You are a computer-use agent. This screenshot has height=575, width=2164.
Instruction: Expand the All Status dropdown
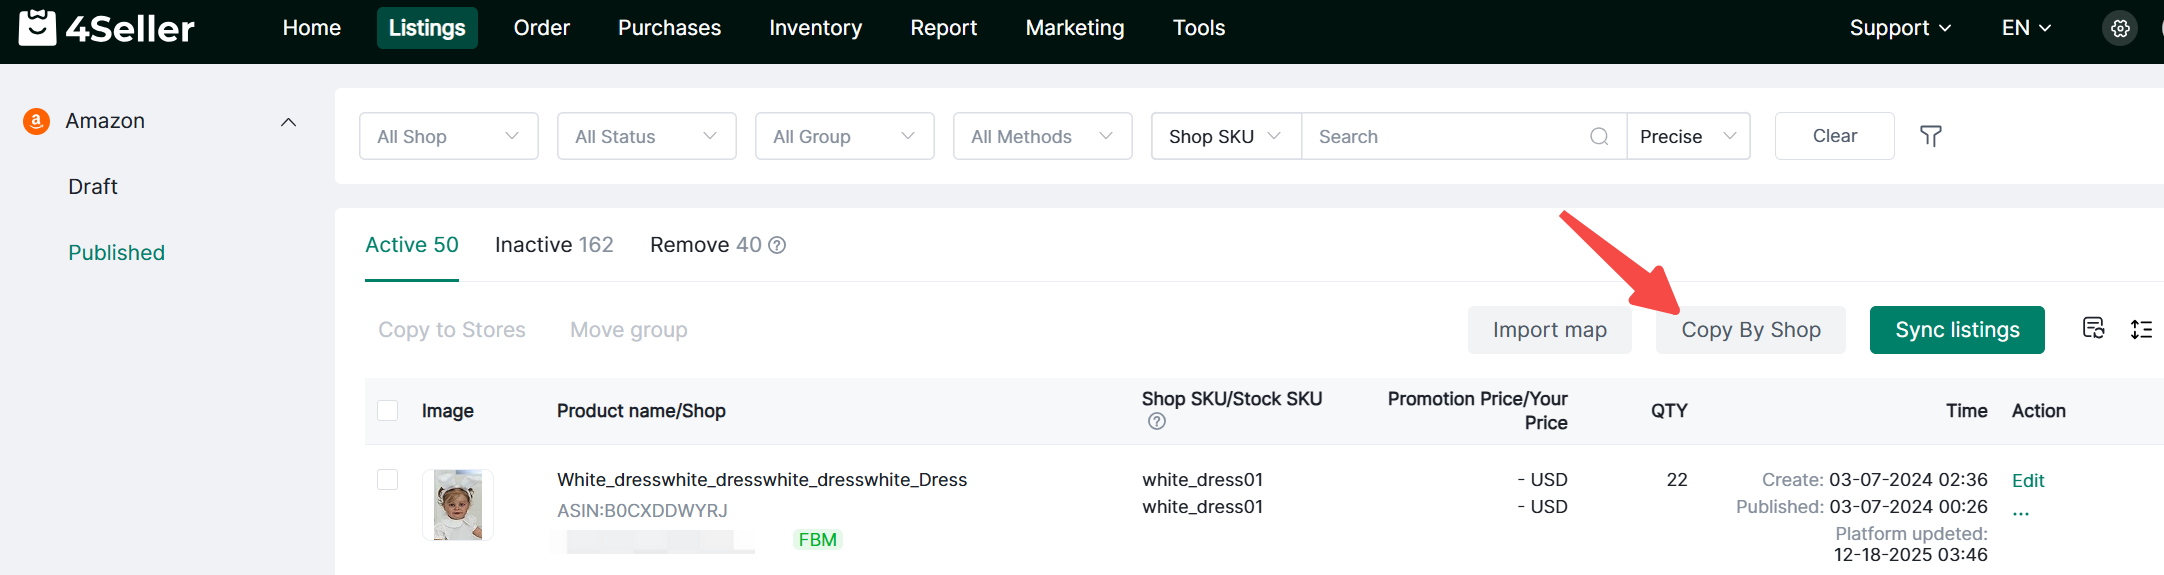[x=646, y=137]
